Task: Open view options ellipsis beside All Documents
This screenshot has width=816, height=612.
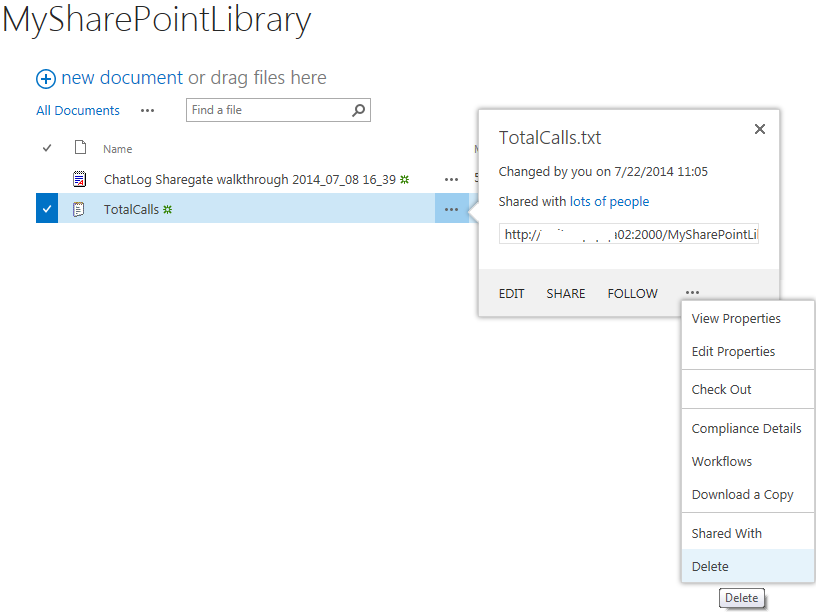Action: coord(147,110)
